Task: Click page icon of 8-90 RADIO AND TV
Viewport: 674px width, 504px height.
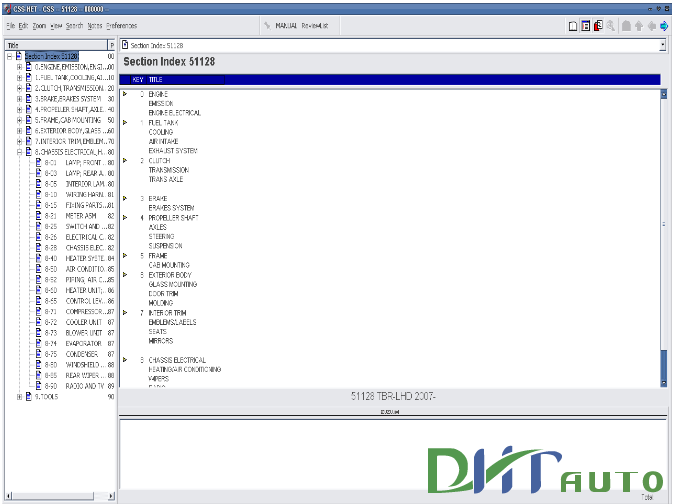Action: click(38, 386)
